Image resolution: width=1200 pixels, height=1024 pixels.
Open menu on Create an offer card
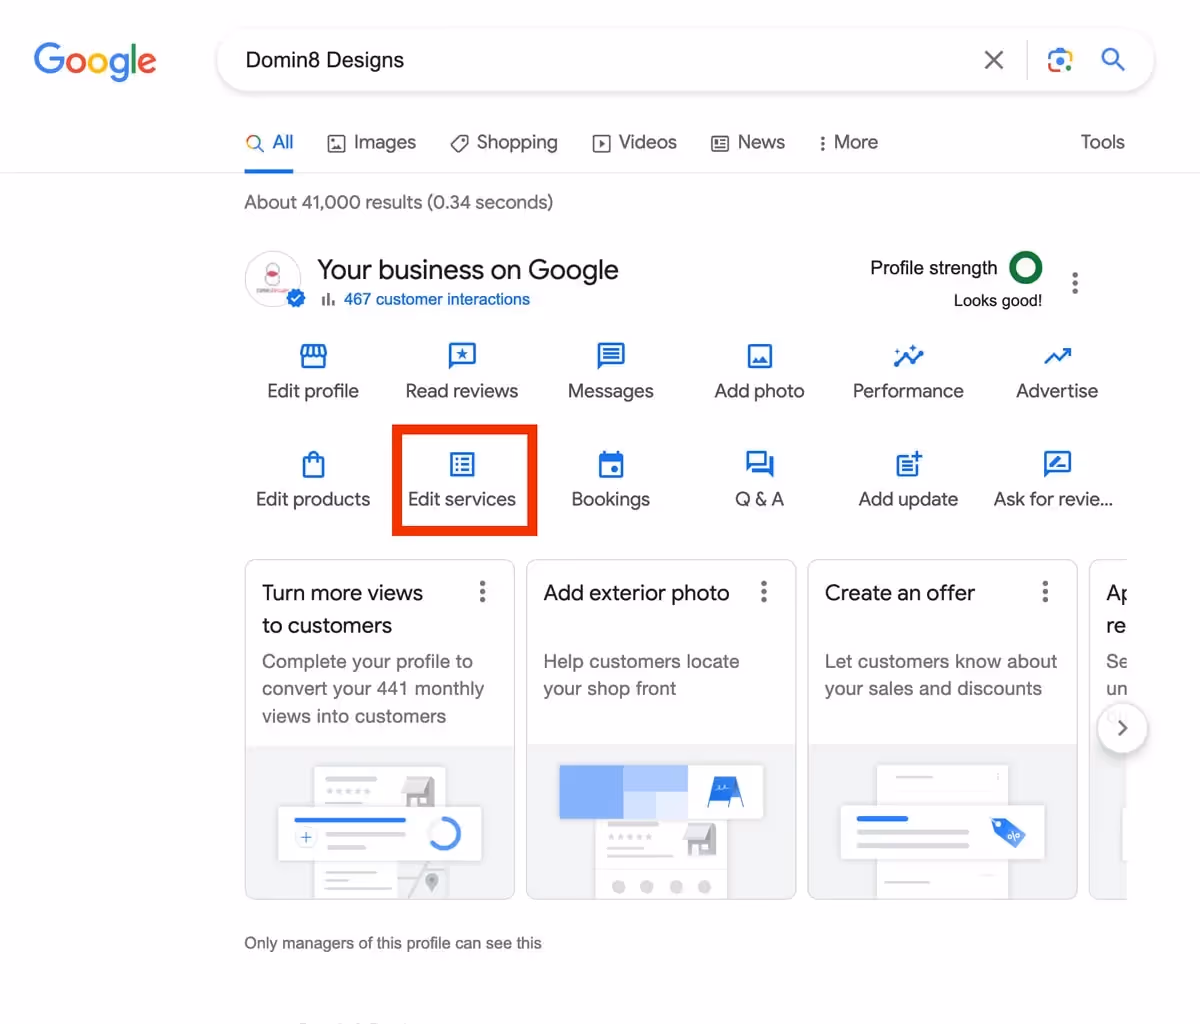(x=1045, y=592)
